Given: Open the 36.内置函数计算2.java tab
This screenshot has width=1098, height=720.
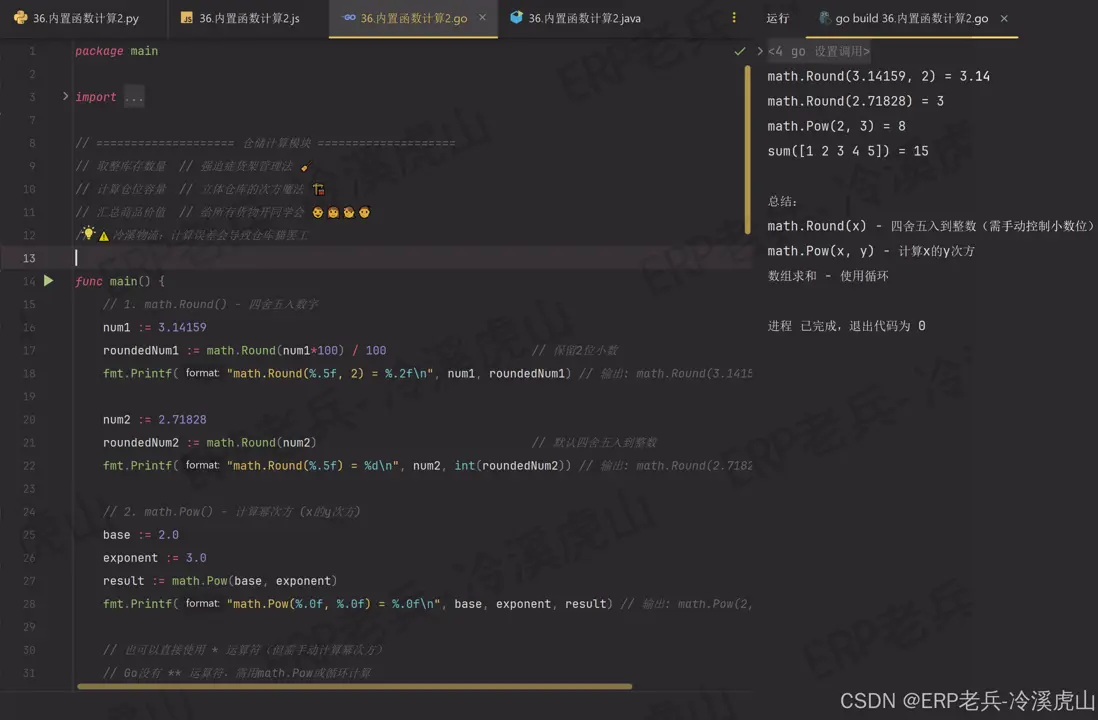Looking at the screenshot, I should 576,18.
